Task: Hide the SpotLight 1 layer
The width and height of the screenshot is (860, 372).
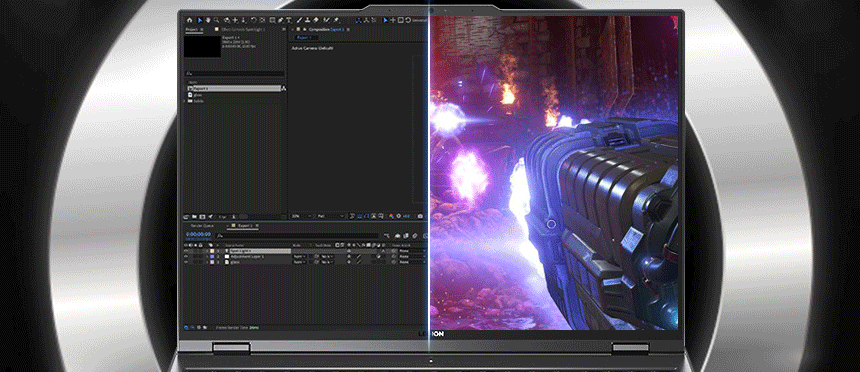Action: pyautogui.click(x=186, y=251)
